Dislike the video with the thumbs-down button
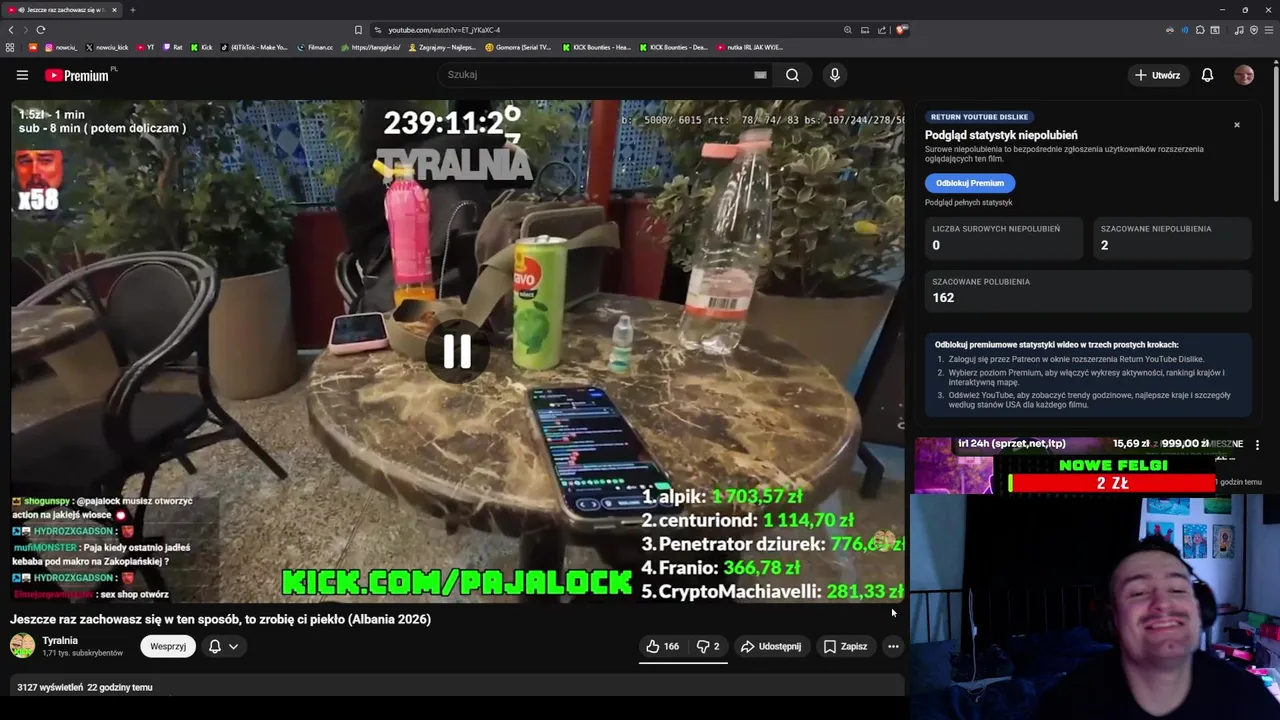 click(708, 646)
